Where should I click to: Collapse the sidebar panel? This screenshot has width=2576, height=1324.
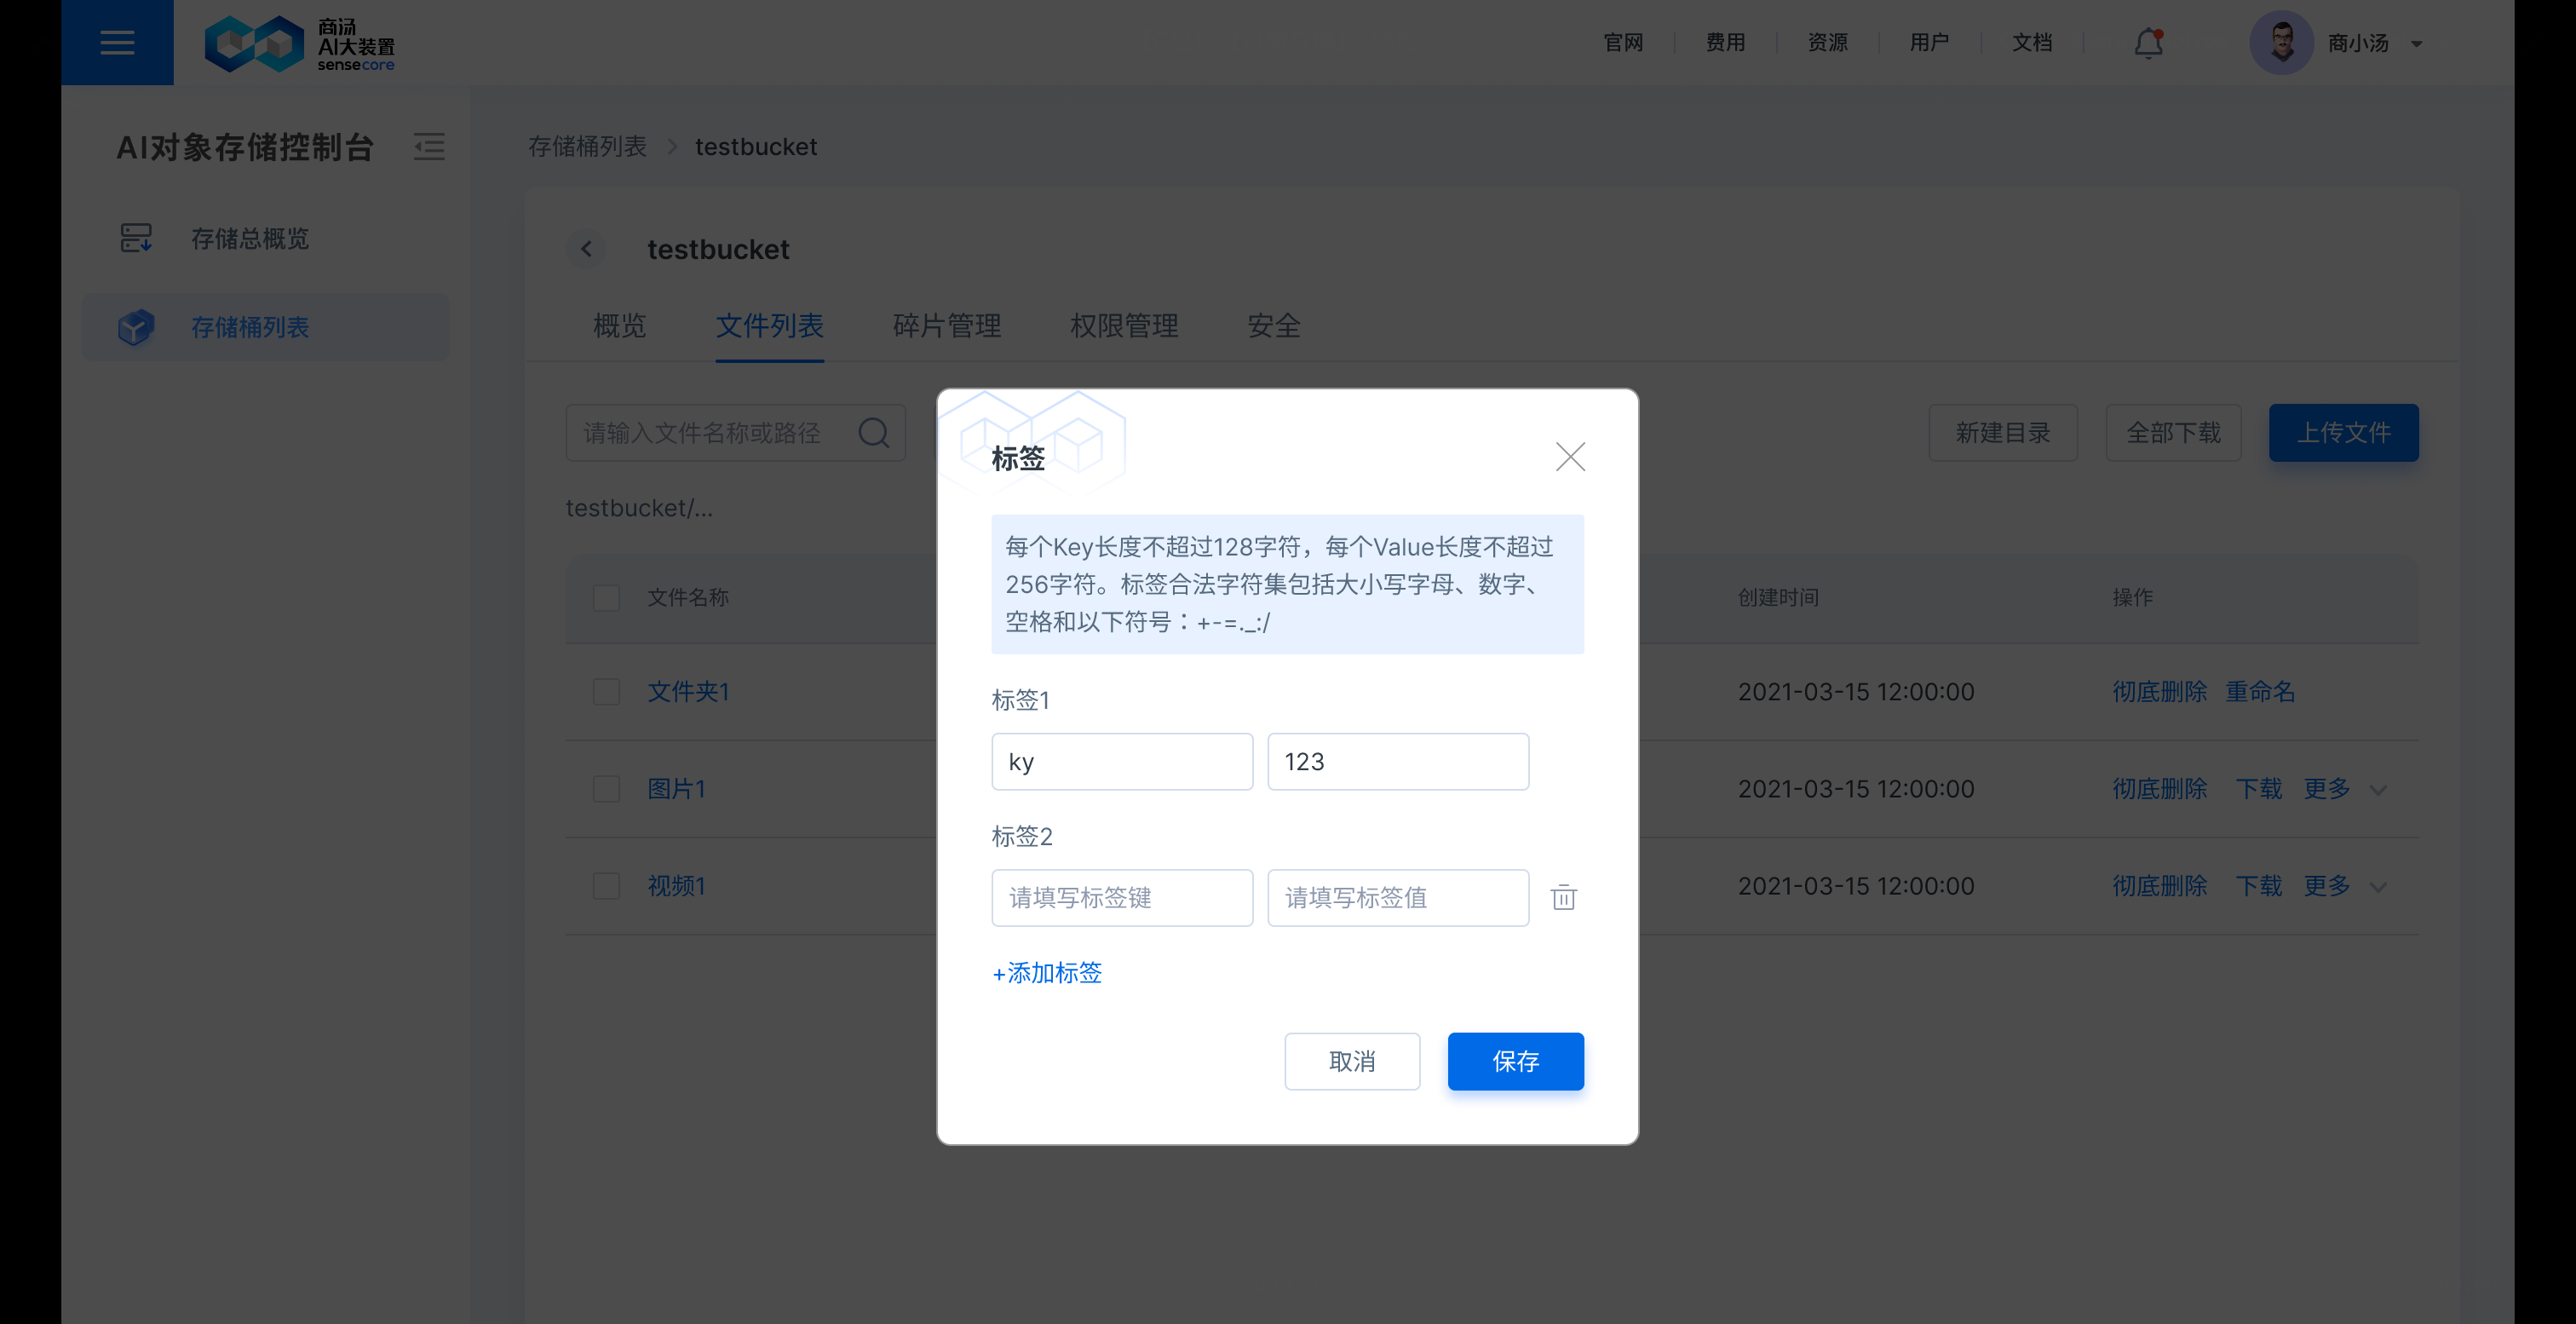[x=429, y=146]
